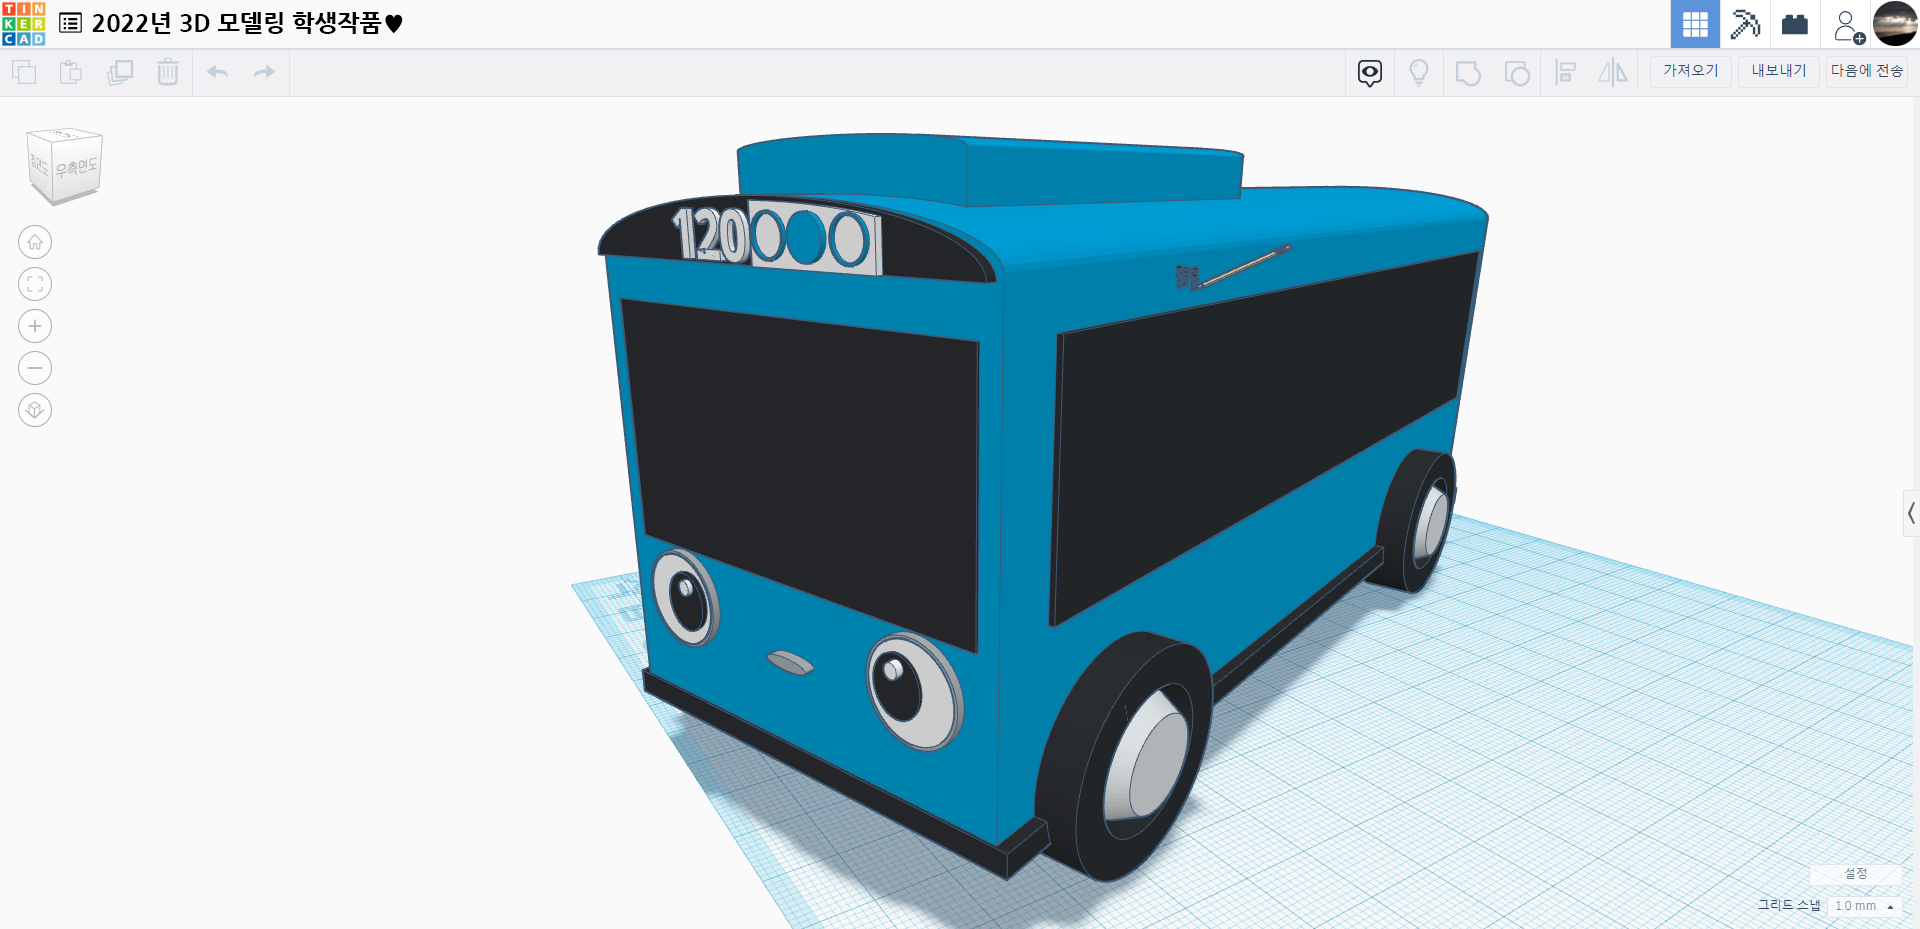Open the Blocks pickaxe mode
Screen dimensions: 1920x929
(x=1745, y=24)
